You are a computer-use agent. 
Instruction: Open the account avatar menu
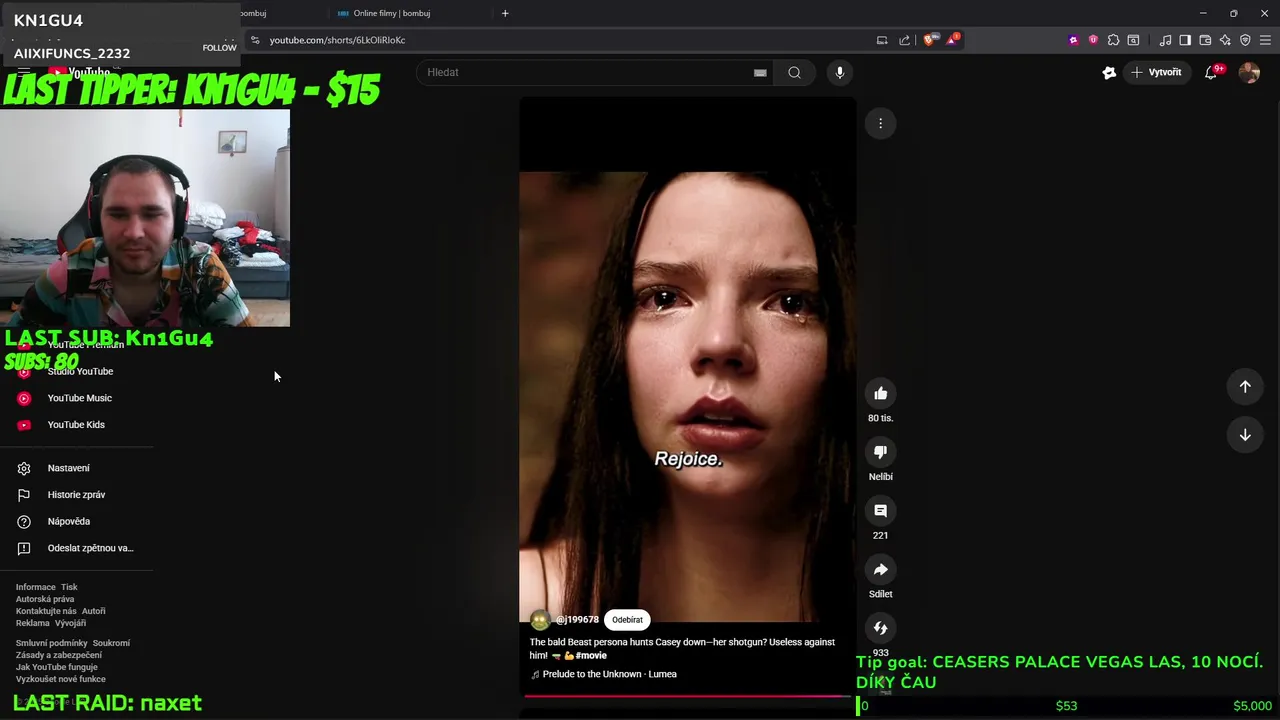(1249, 72)
